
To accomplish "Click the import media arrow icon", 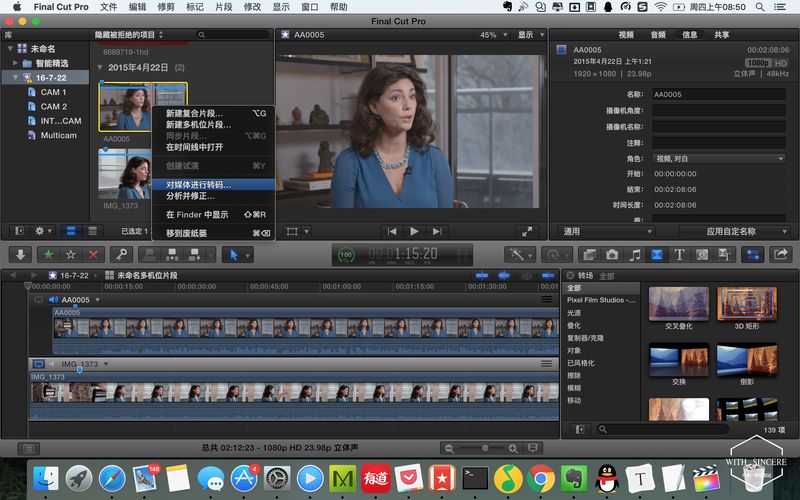I will click(22, 255).
